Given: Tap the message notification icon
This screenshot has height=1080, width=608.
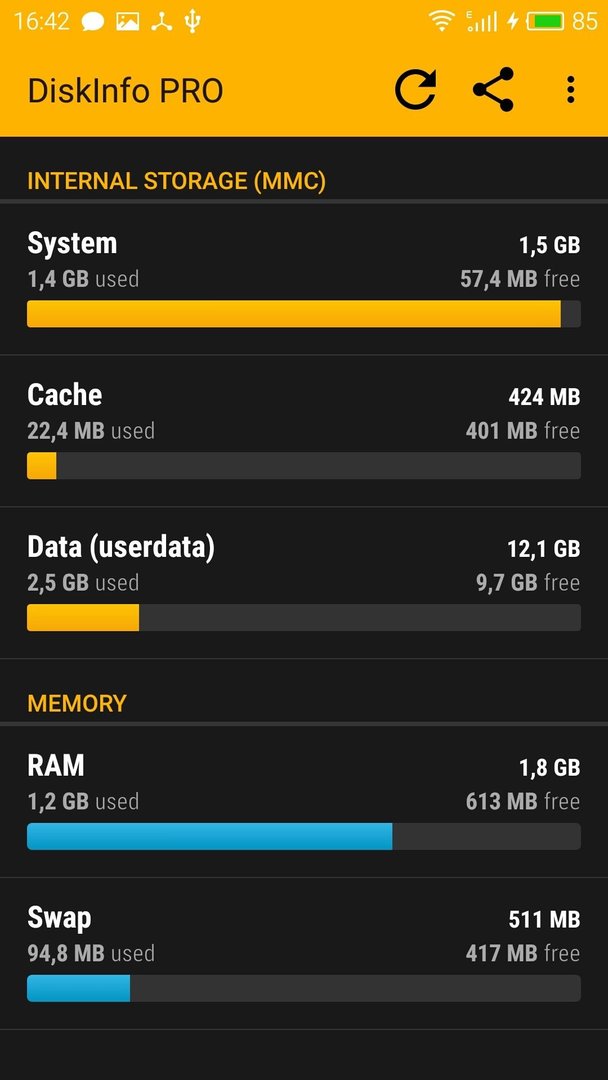Looking at the screenshot, I should point(92,22).
